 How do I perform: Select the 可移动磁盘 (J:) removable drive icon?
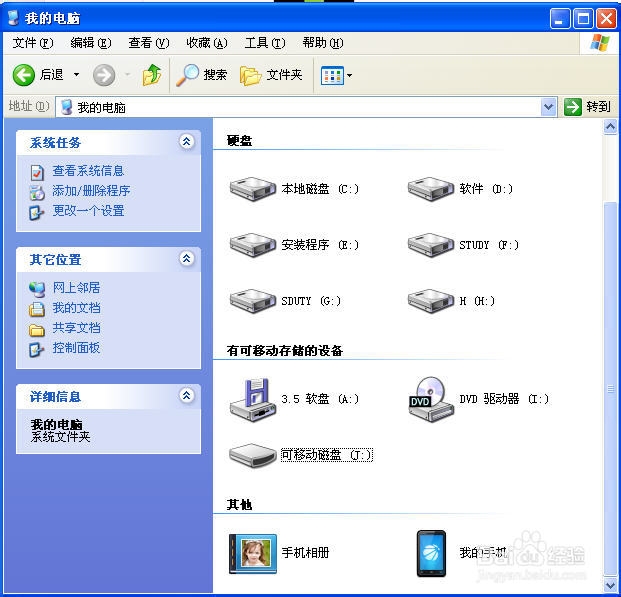(253, 456)
